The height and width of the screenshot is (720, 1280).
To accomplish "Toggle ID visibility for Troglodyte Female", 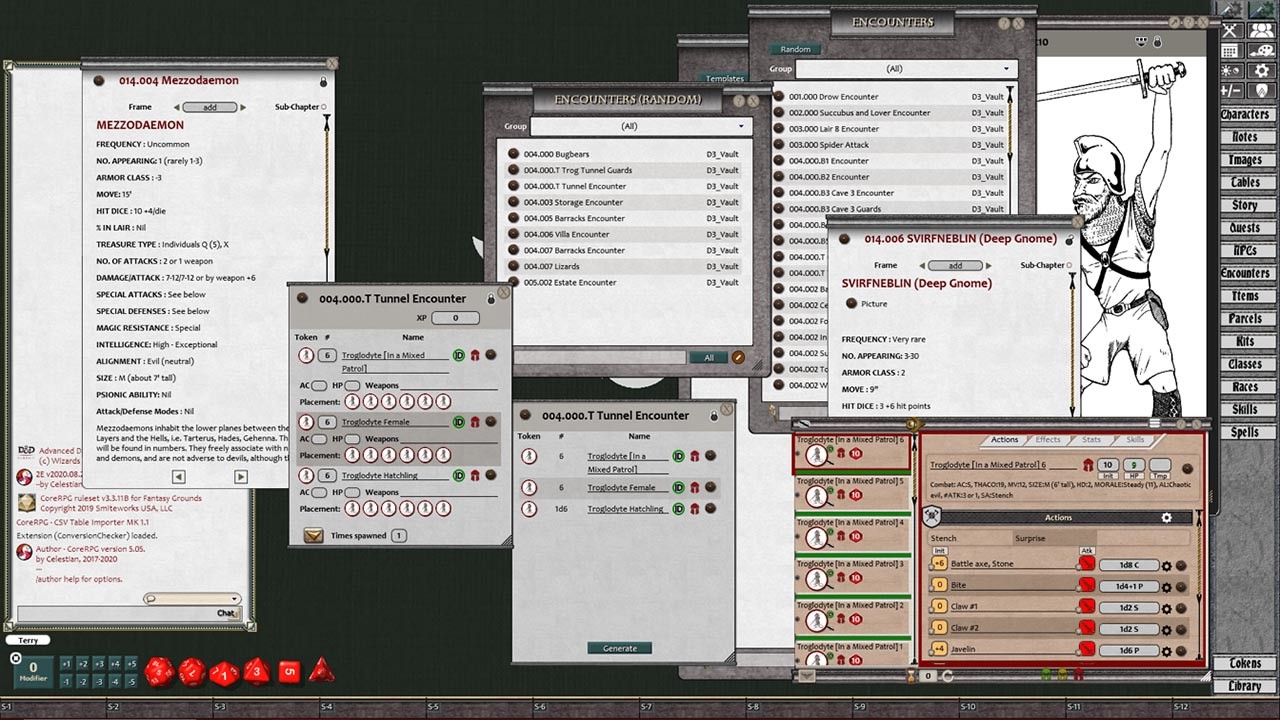I will 678,487.
